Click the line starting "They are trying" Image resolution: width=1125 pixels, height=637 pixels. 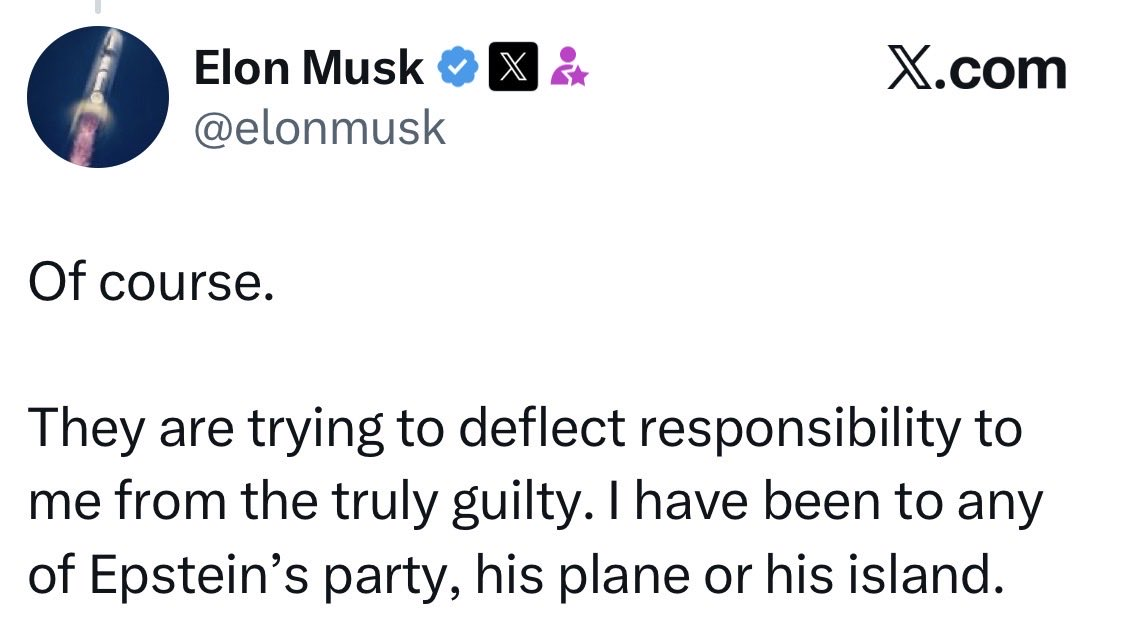[524, 430]
